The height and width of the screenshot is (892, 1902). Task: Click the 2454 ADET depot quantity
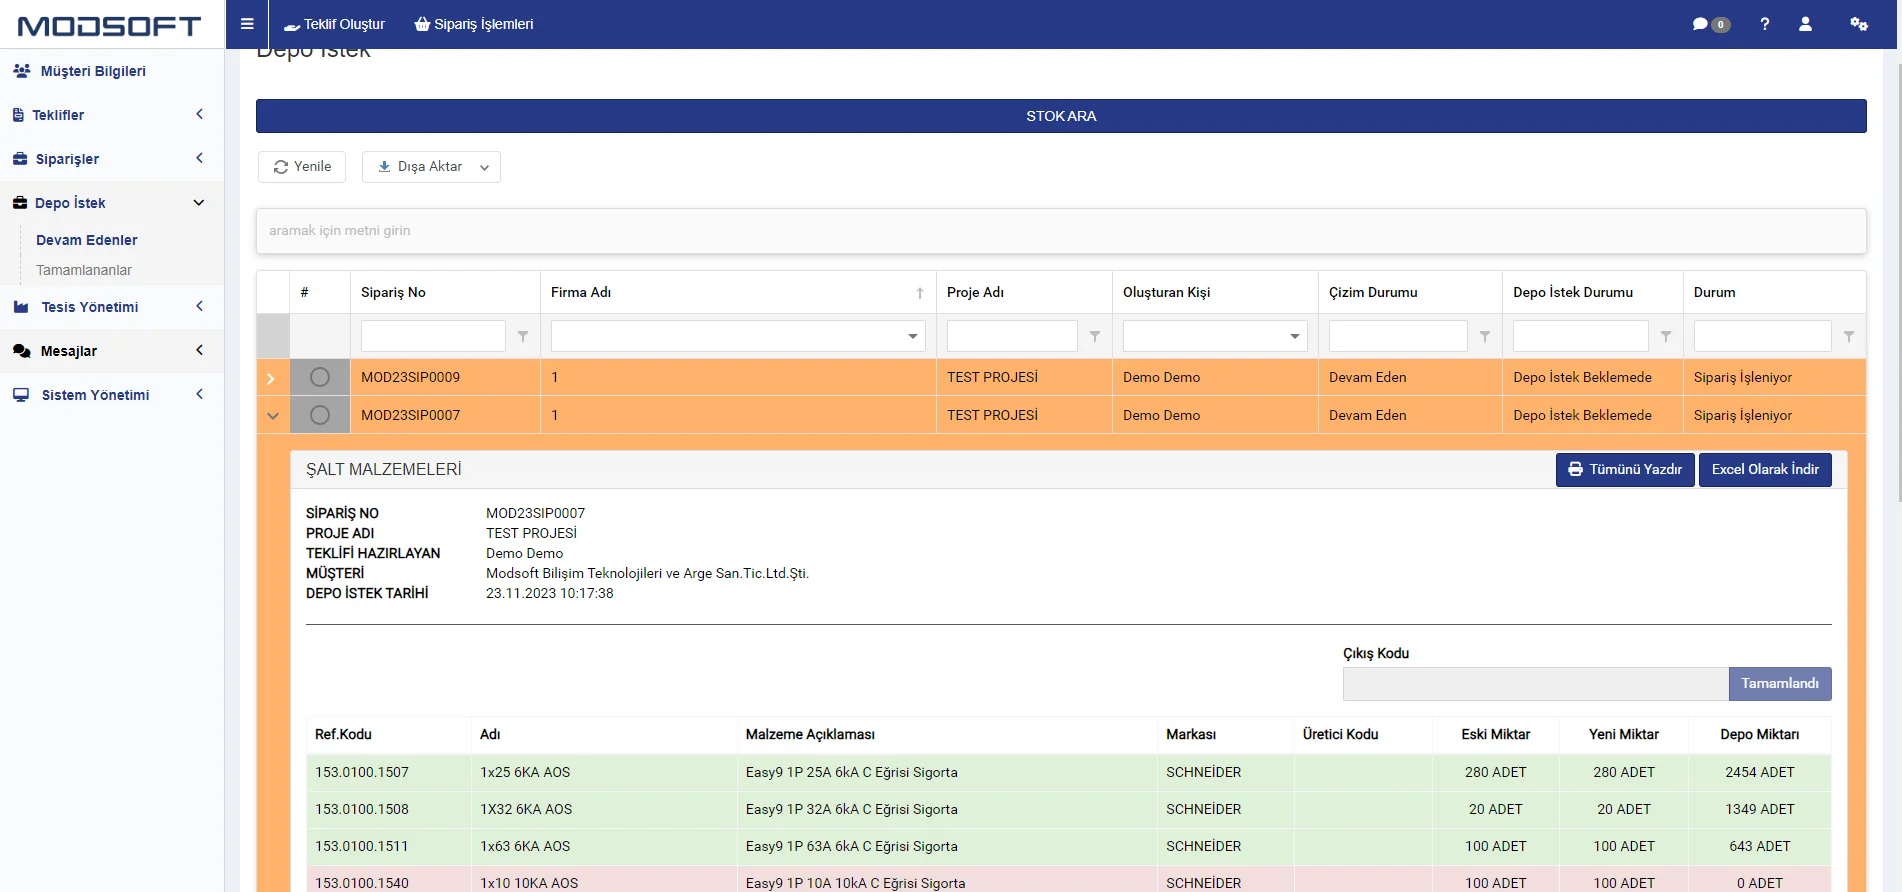(1760, 772)
